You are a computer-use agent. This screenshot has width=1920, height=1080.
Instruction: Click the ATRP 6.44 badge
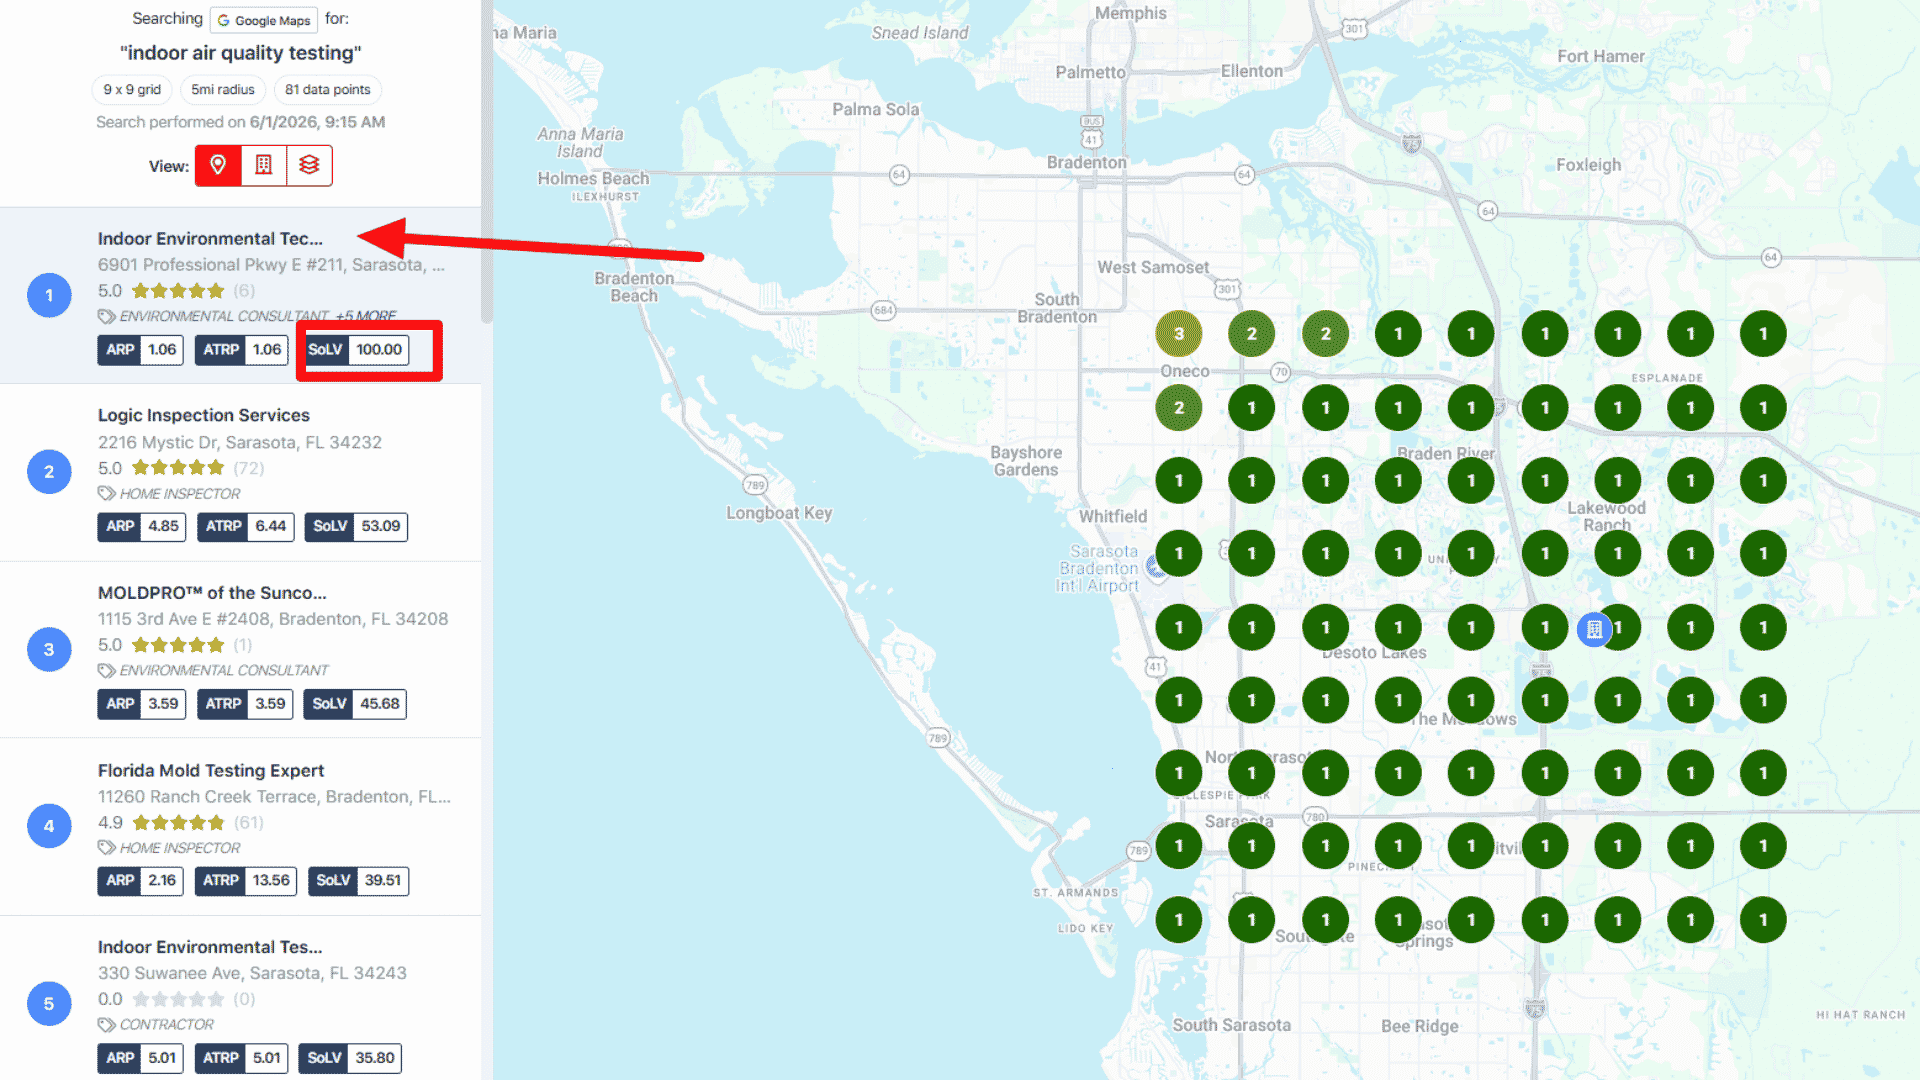(x=246, y=526)
